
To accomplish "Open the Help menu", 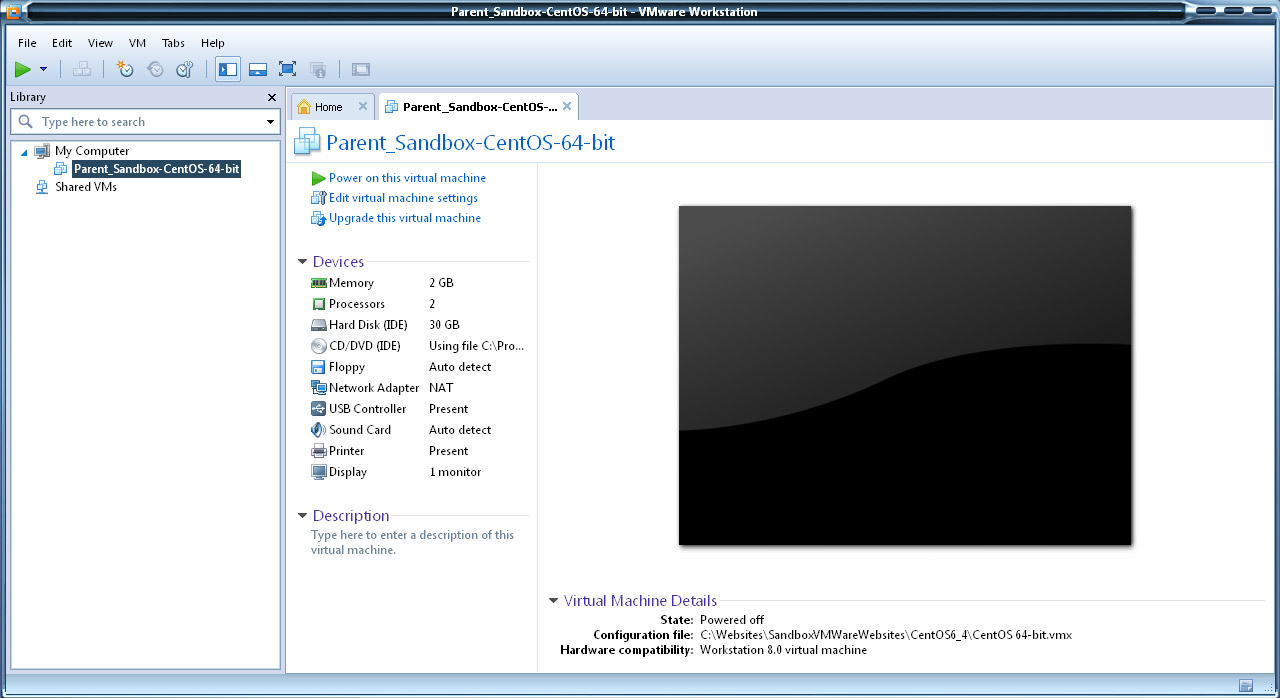I will (212, 43).
